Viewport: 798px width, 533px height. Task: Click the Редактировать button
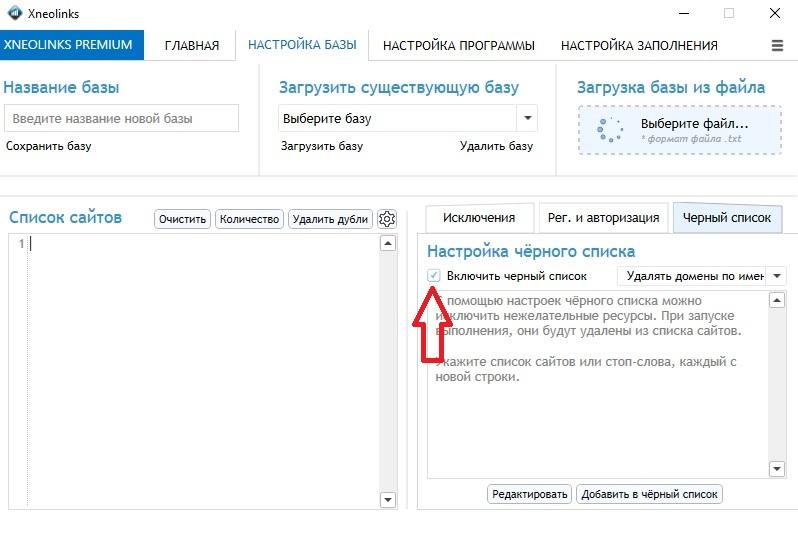529,494
